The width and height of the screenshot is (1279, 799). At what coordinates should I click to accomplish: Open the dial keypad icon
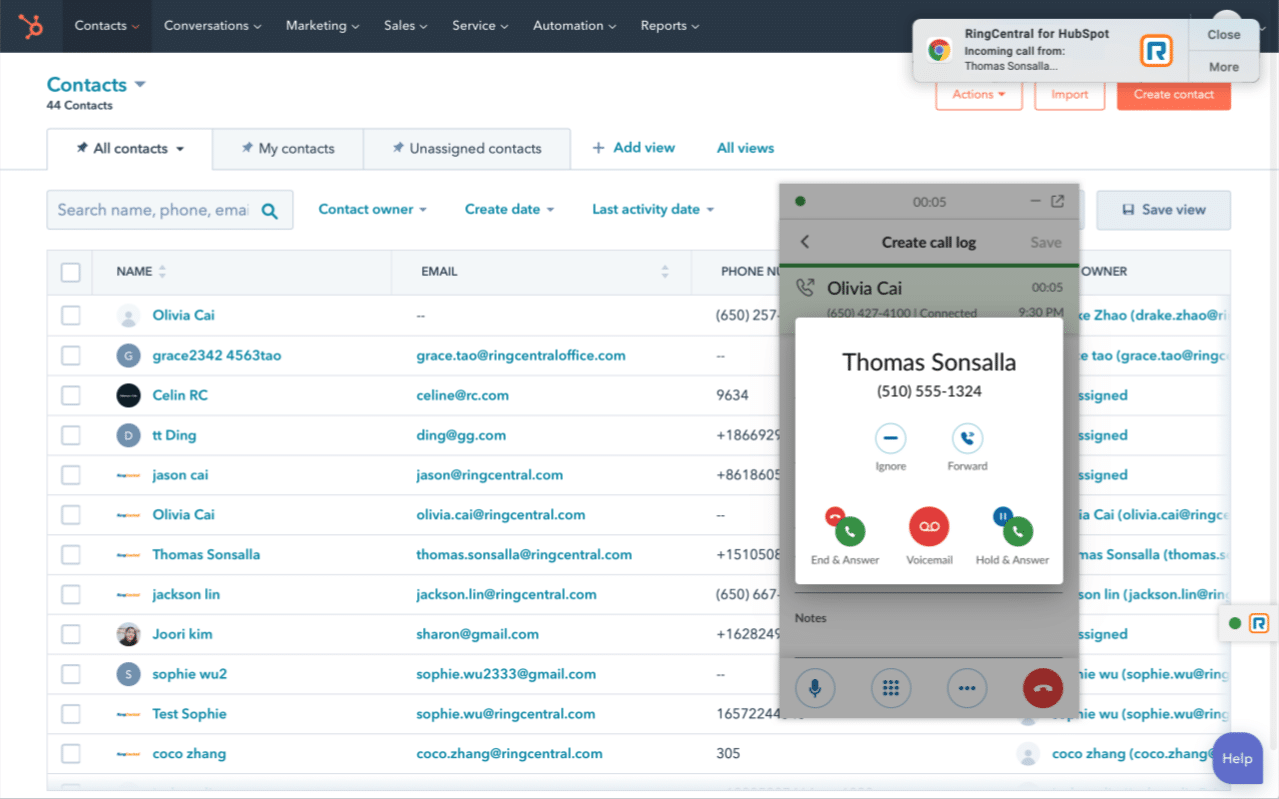[x=891, y=688]
